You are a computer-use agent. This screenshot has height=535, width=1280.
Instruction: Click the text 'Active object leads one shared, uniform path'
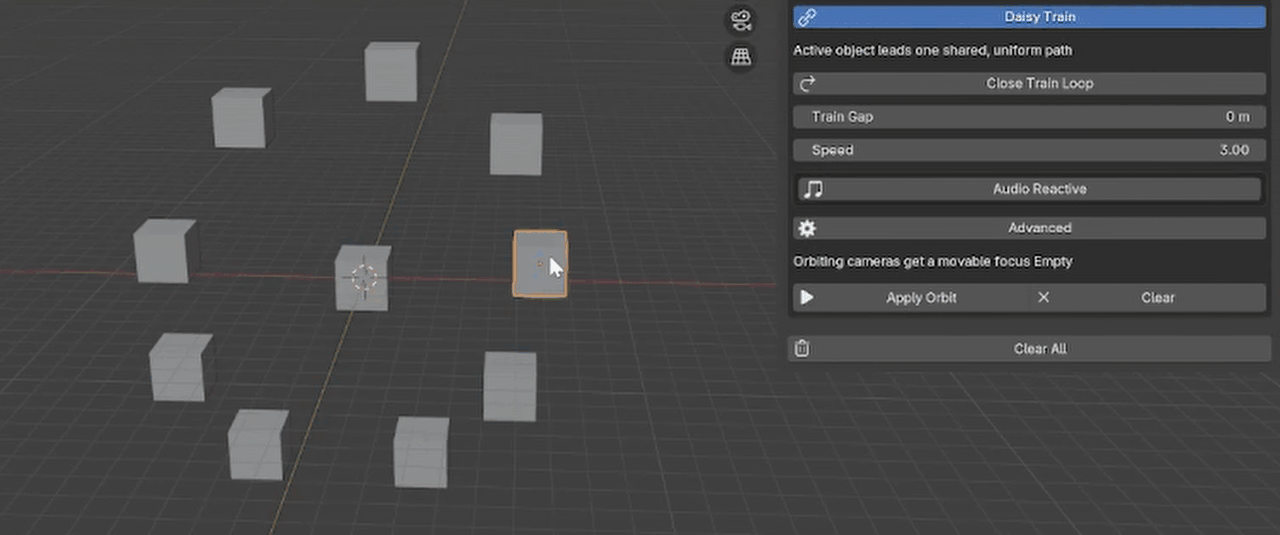pos(933,50)
